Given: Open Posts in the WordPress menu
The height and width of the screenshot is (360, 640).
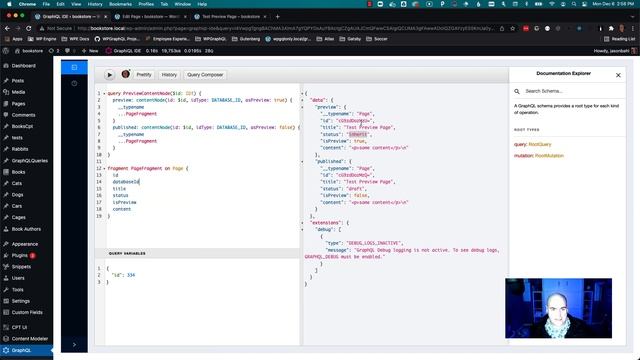Looking at the screenshot, I should coord(18,81).
